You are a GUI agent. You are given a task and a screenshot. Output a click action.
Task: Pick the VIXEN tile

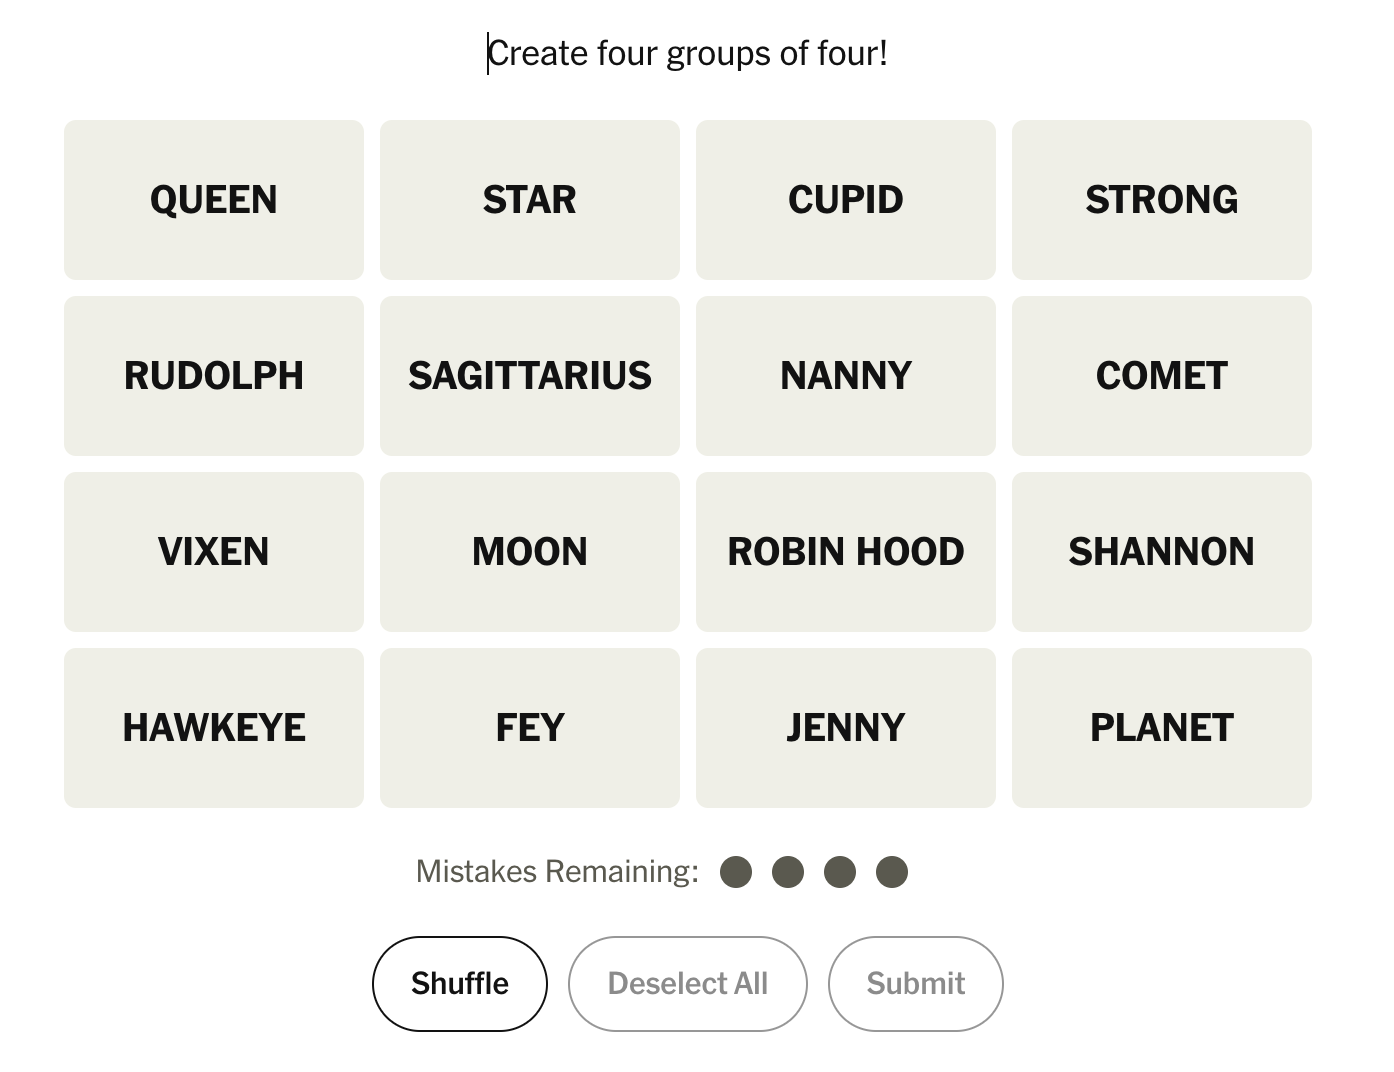pos(214,552)
